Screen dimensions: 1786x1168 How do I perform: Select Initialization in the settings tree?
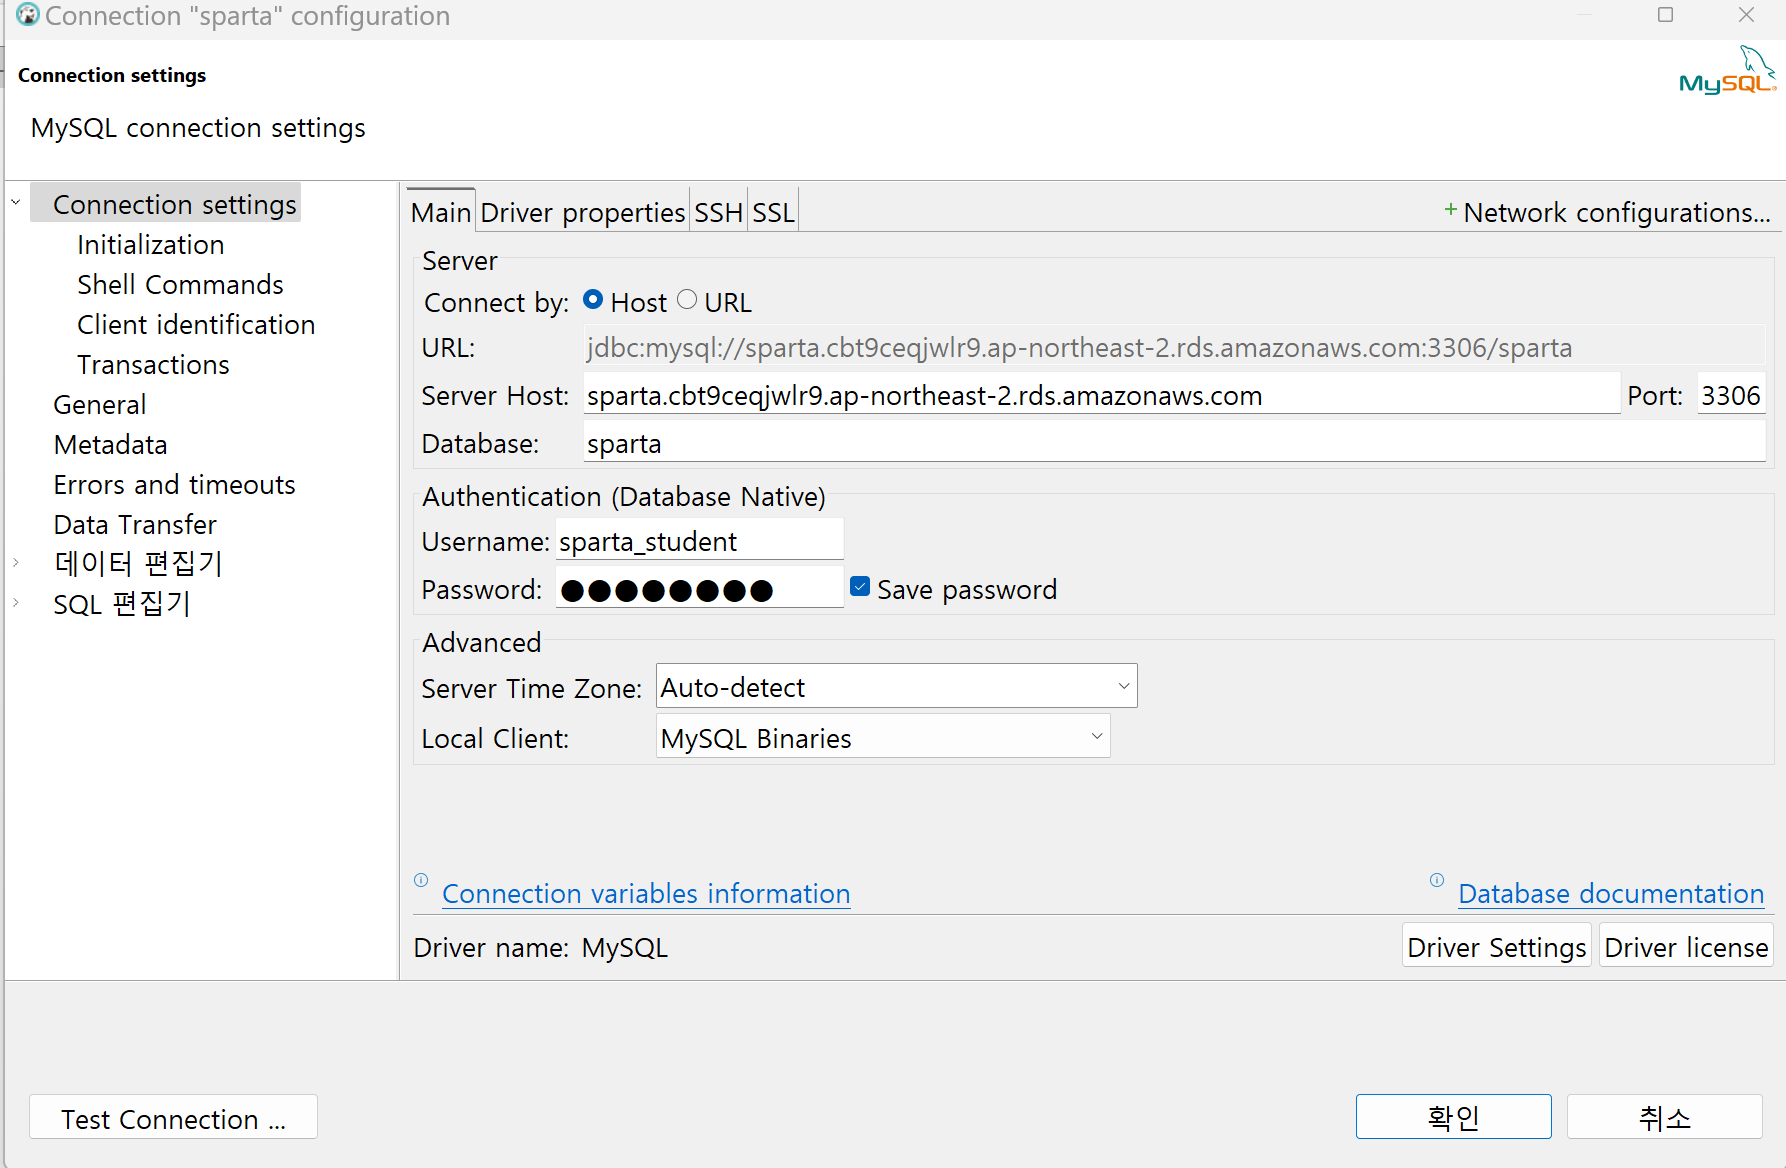[150, 244]
